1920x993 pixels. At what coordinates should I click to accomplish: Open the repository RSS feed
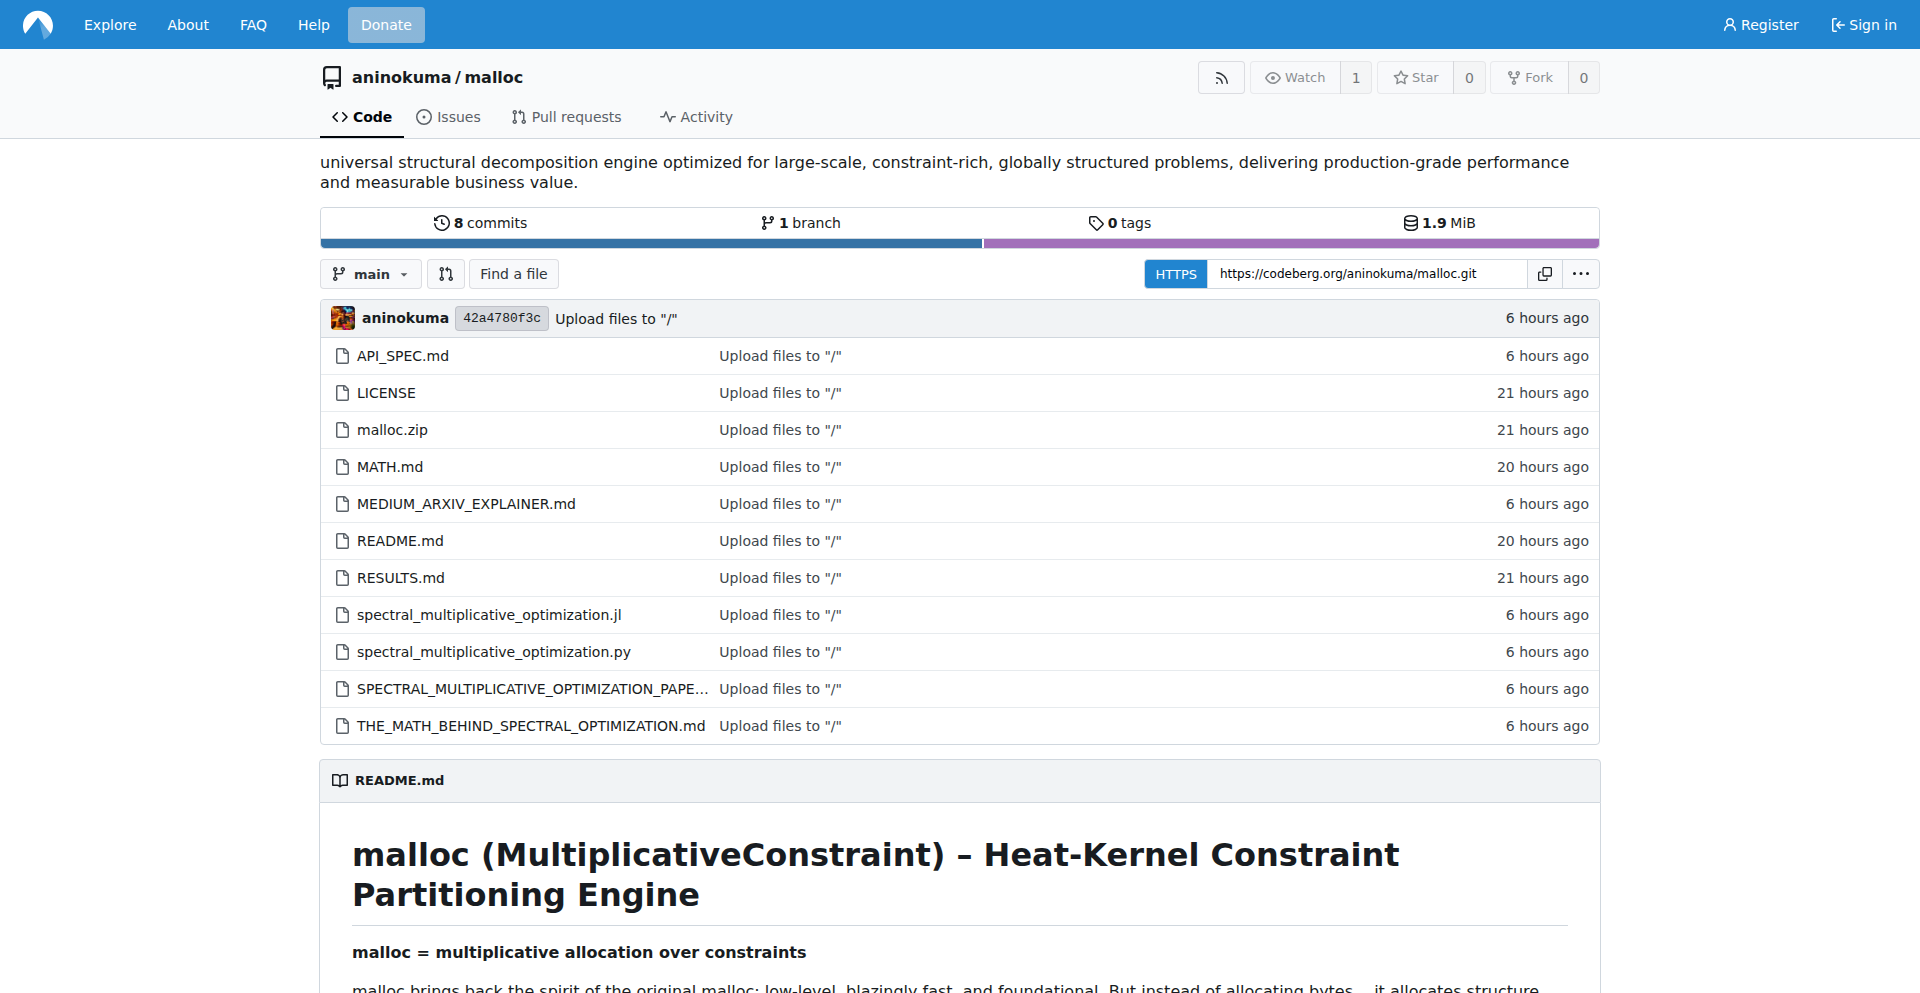(x=1221, y=78)
